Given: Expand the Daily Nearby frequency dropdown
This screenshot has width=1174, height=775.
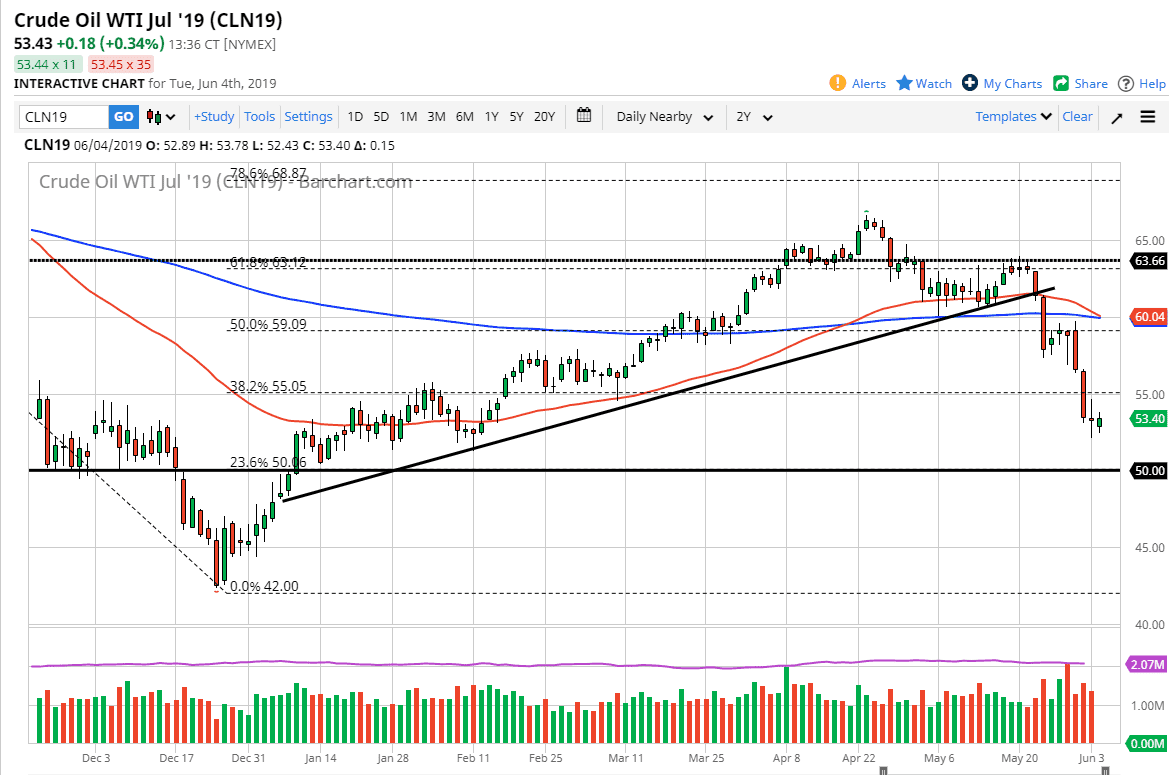Looking at the screenshot, I should pos(664,117).
